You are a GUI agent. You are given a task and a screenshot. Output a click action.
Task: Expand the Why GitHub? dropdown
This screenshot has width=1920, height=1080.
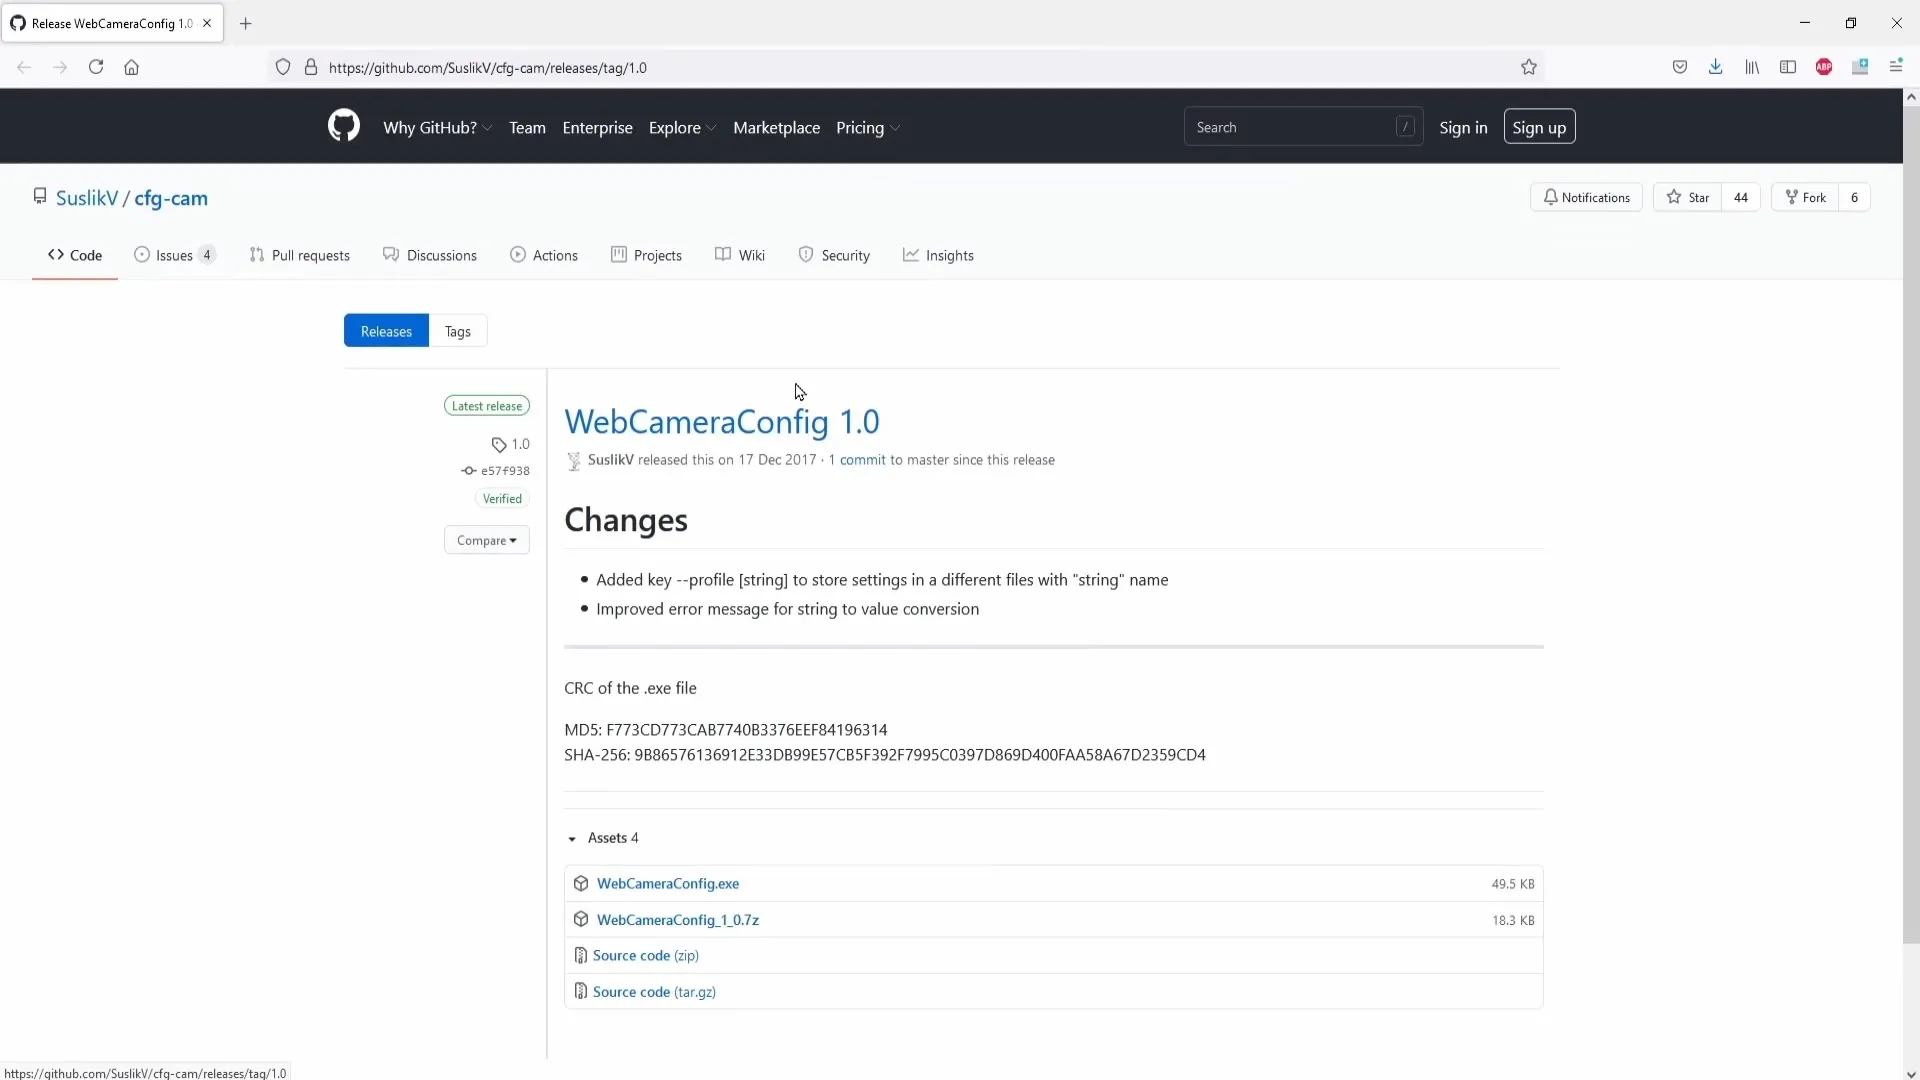[x=437, y=127]
